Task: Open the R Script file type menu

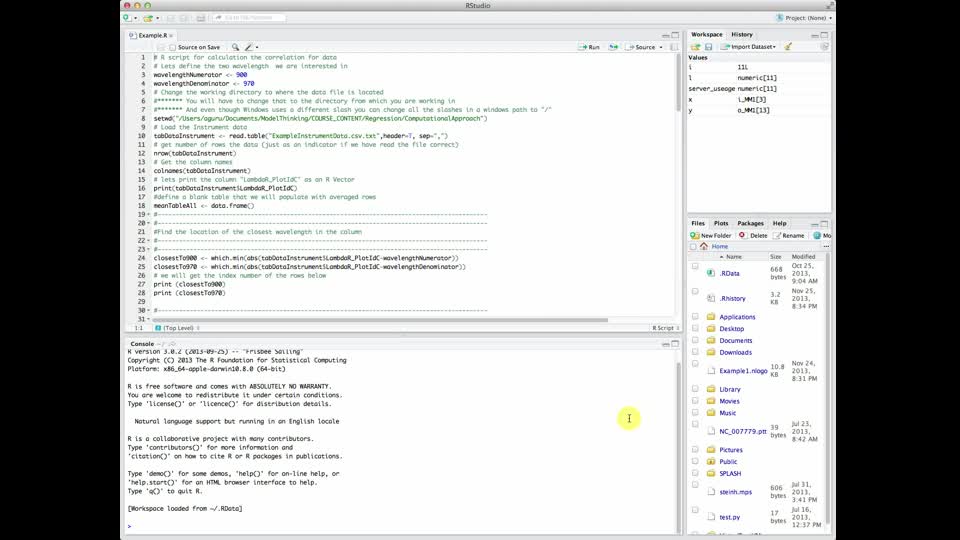Action: [x=666, y=328]
